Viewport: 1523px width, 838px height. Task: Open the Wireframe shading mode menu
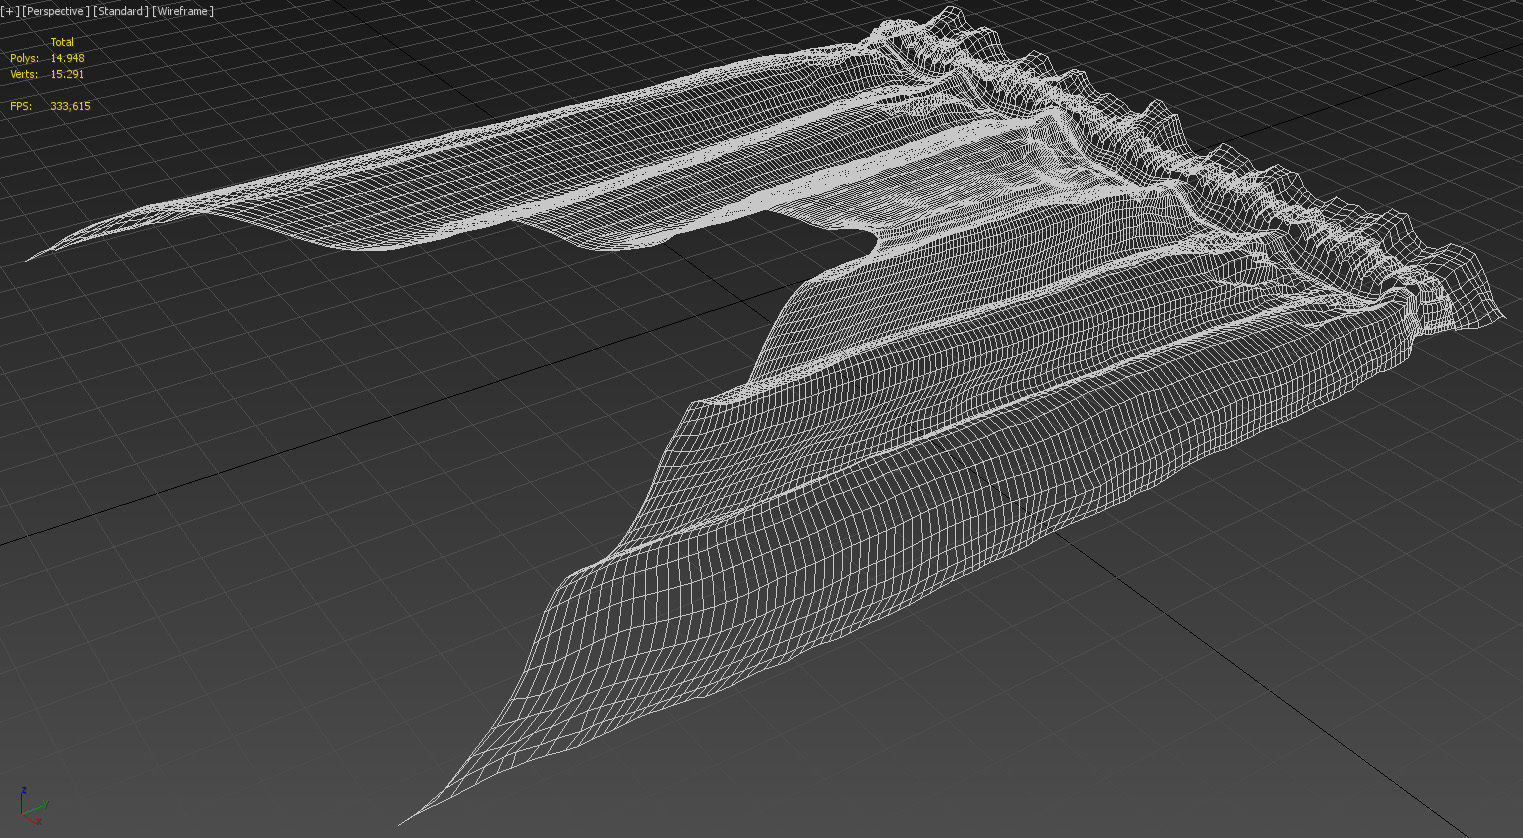(x=183, y=11)
